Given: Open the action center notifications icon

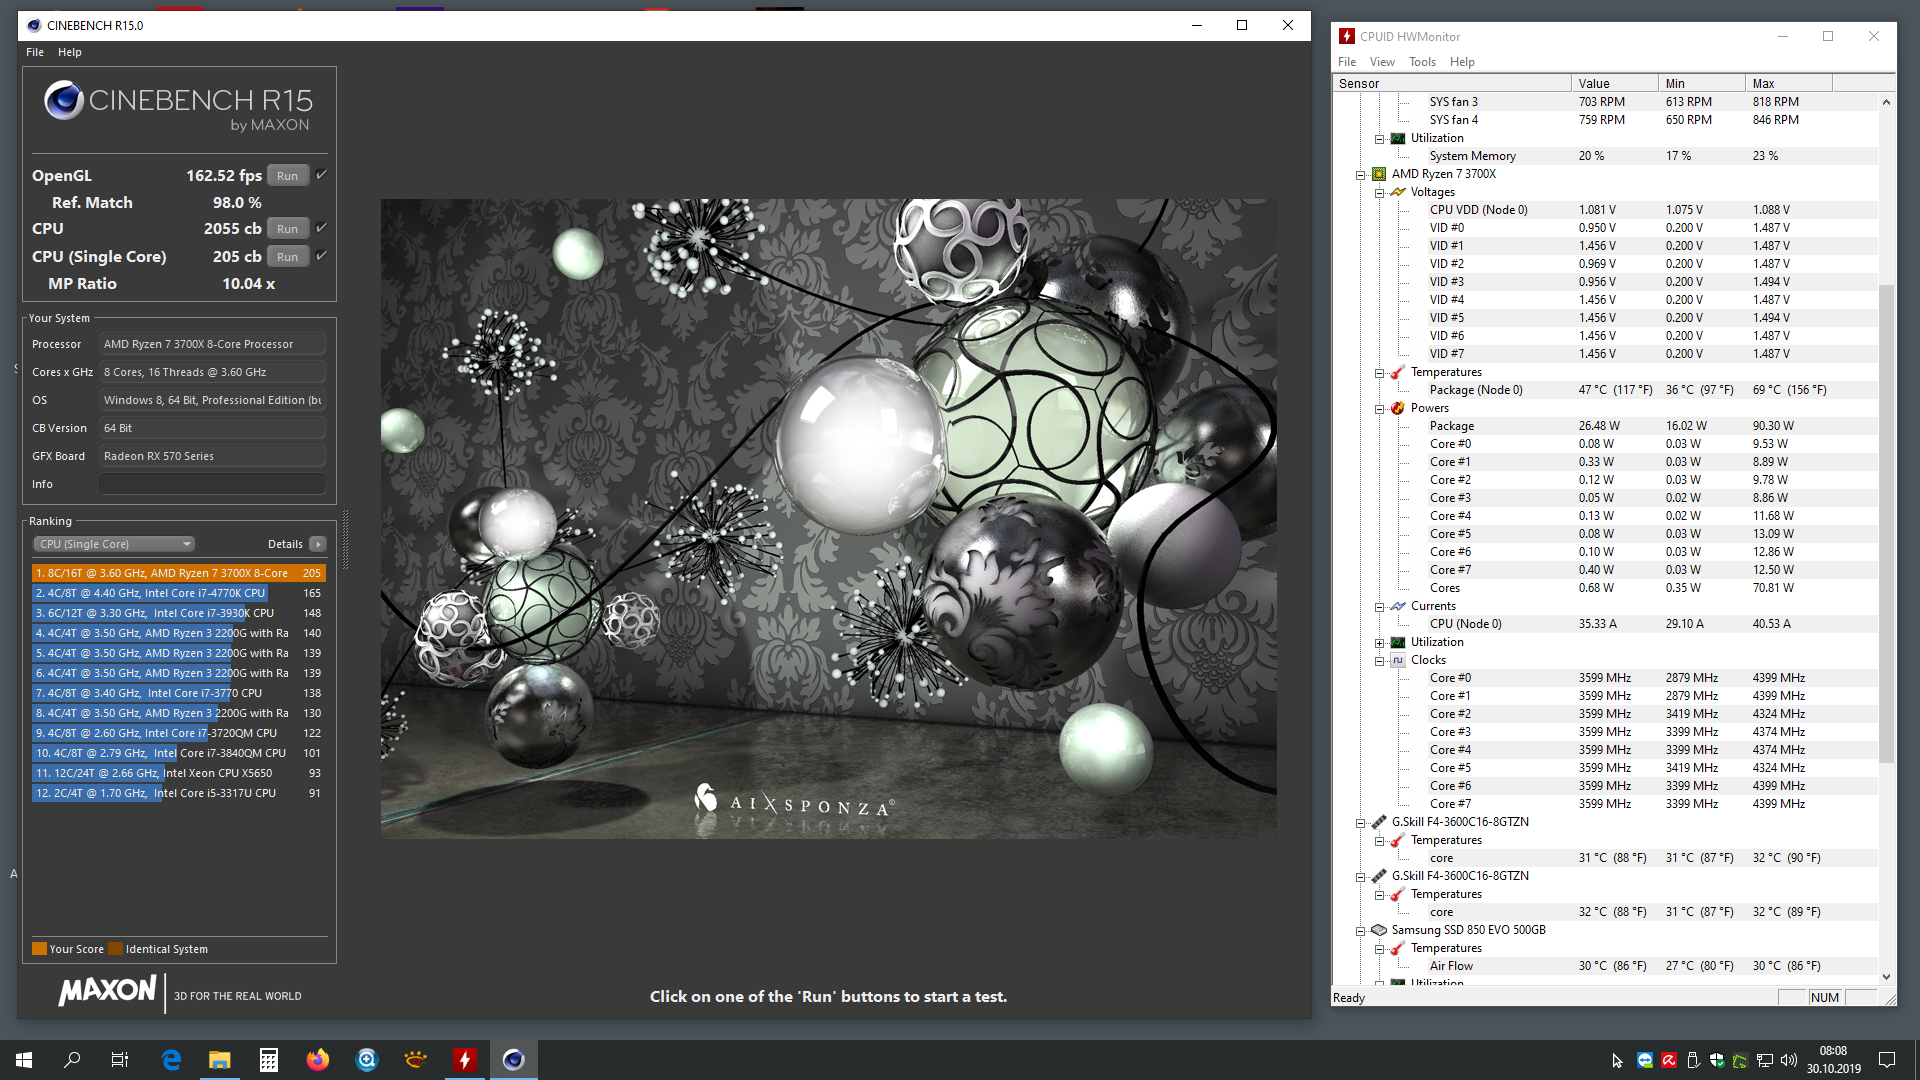Looking at the screenshot, I should point(1887,1060).
